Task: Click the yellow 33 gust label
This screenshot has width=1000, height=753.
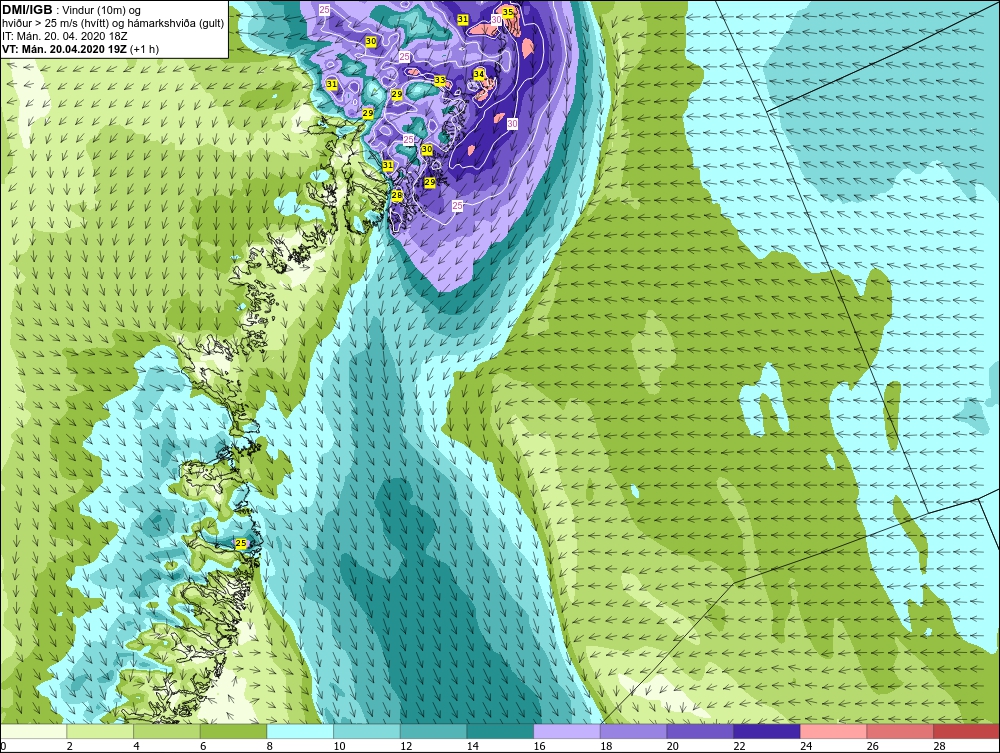Action: (439, 80)
